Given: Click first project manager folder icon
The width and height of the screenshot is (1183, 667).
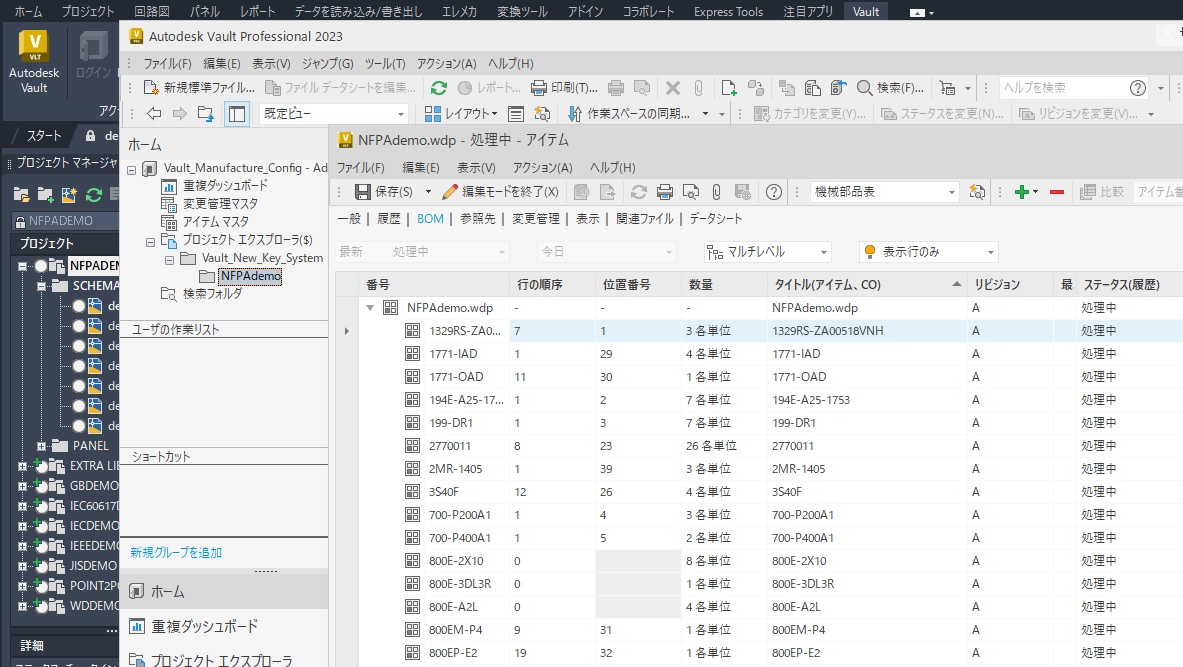Looking at the screenshot, I should (x=21, y=195).
